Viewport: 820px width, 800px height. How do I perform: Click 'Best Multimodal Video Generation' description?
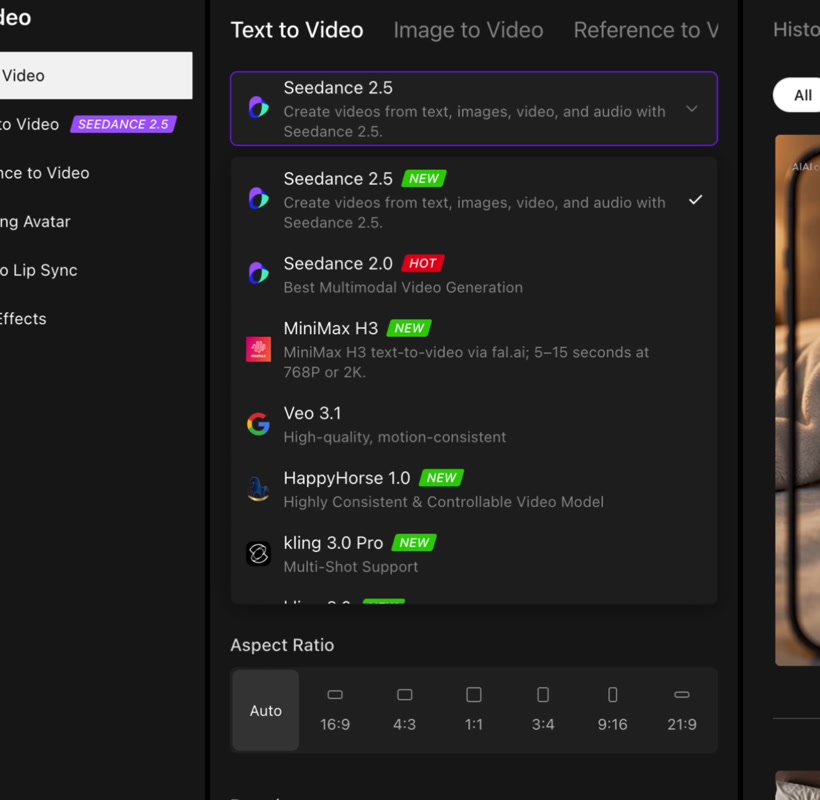403,287
